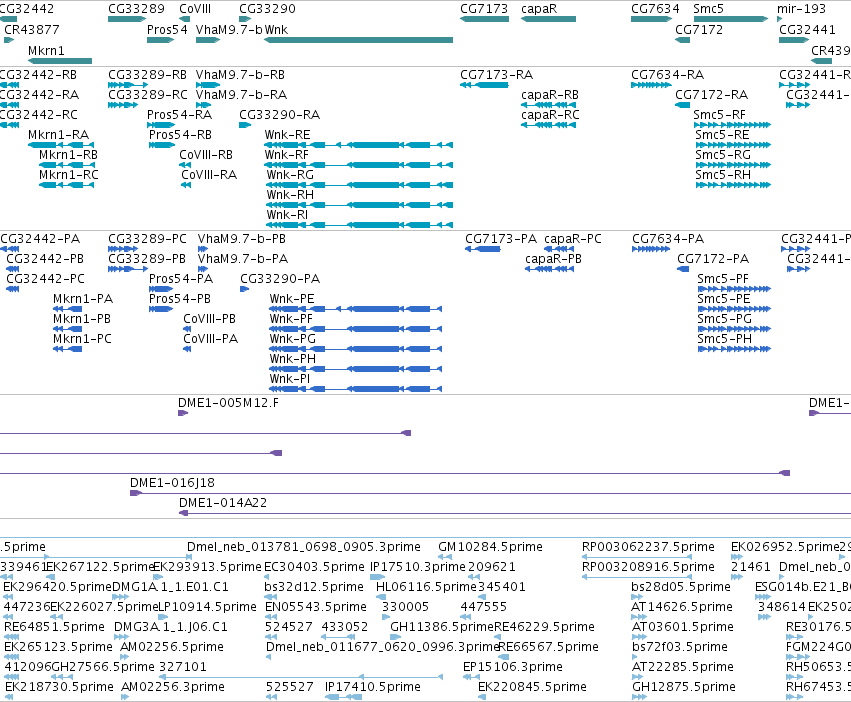851x702 pixels.
Task: Click the EK220845.5prime label
Action: click(x=532, y=687)
